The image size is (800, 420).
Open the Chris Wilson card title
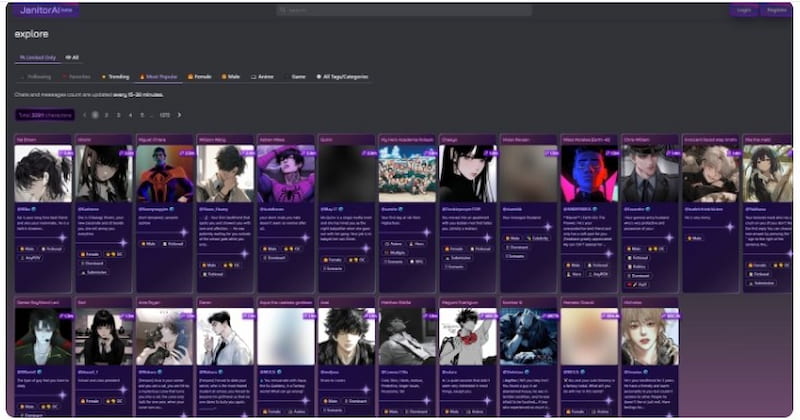pyautogui.click(x=637, y=140)
